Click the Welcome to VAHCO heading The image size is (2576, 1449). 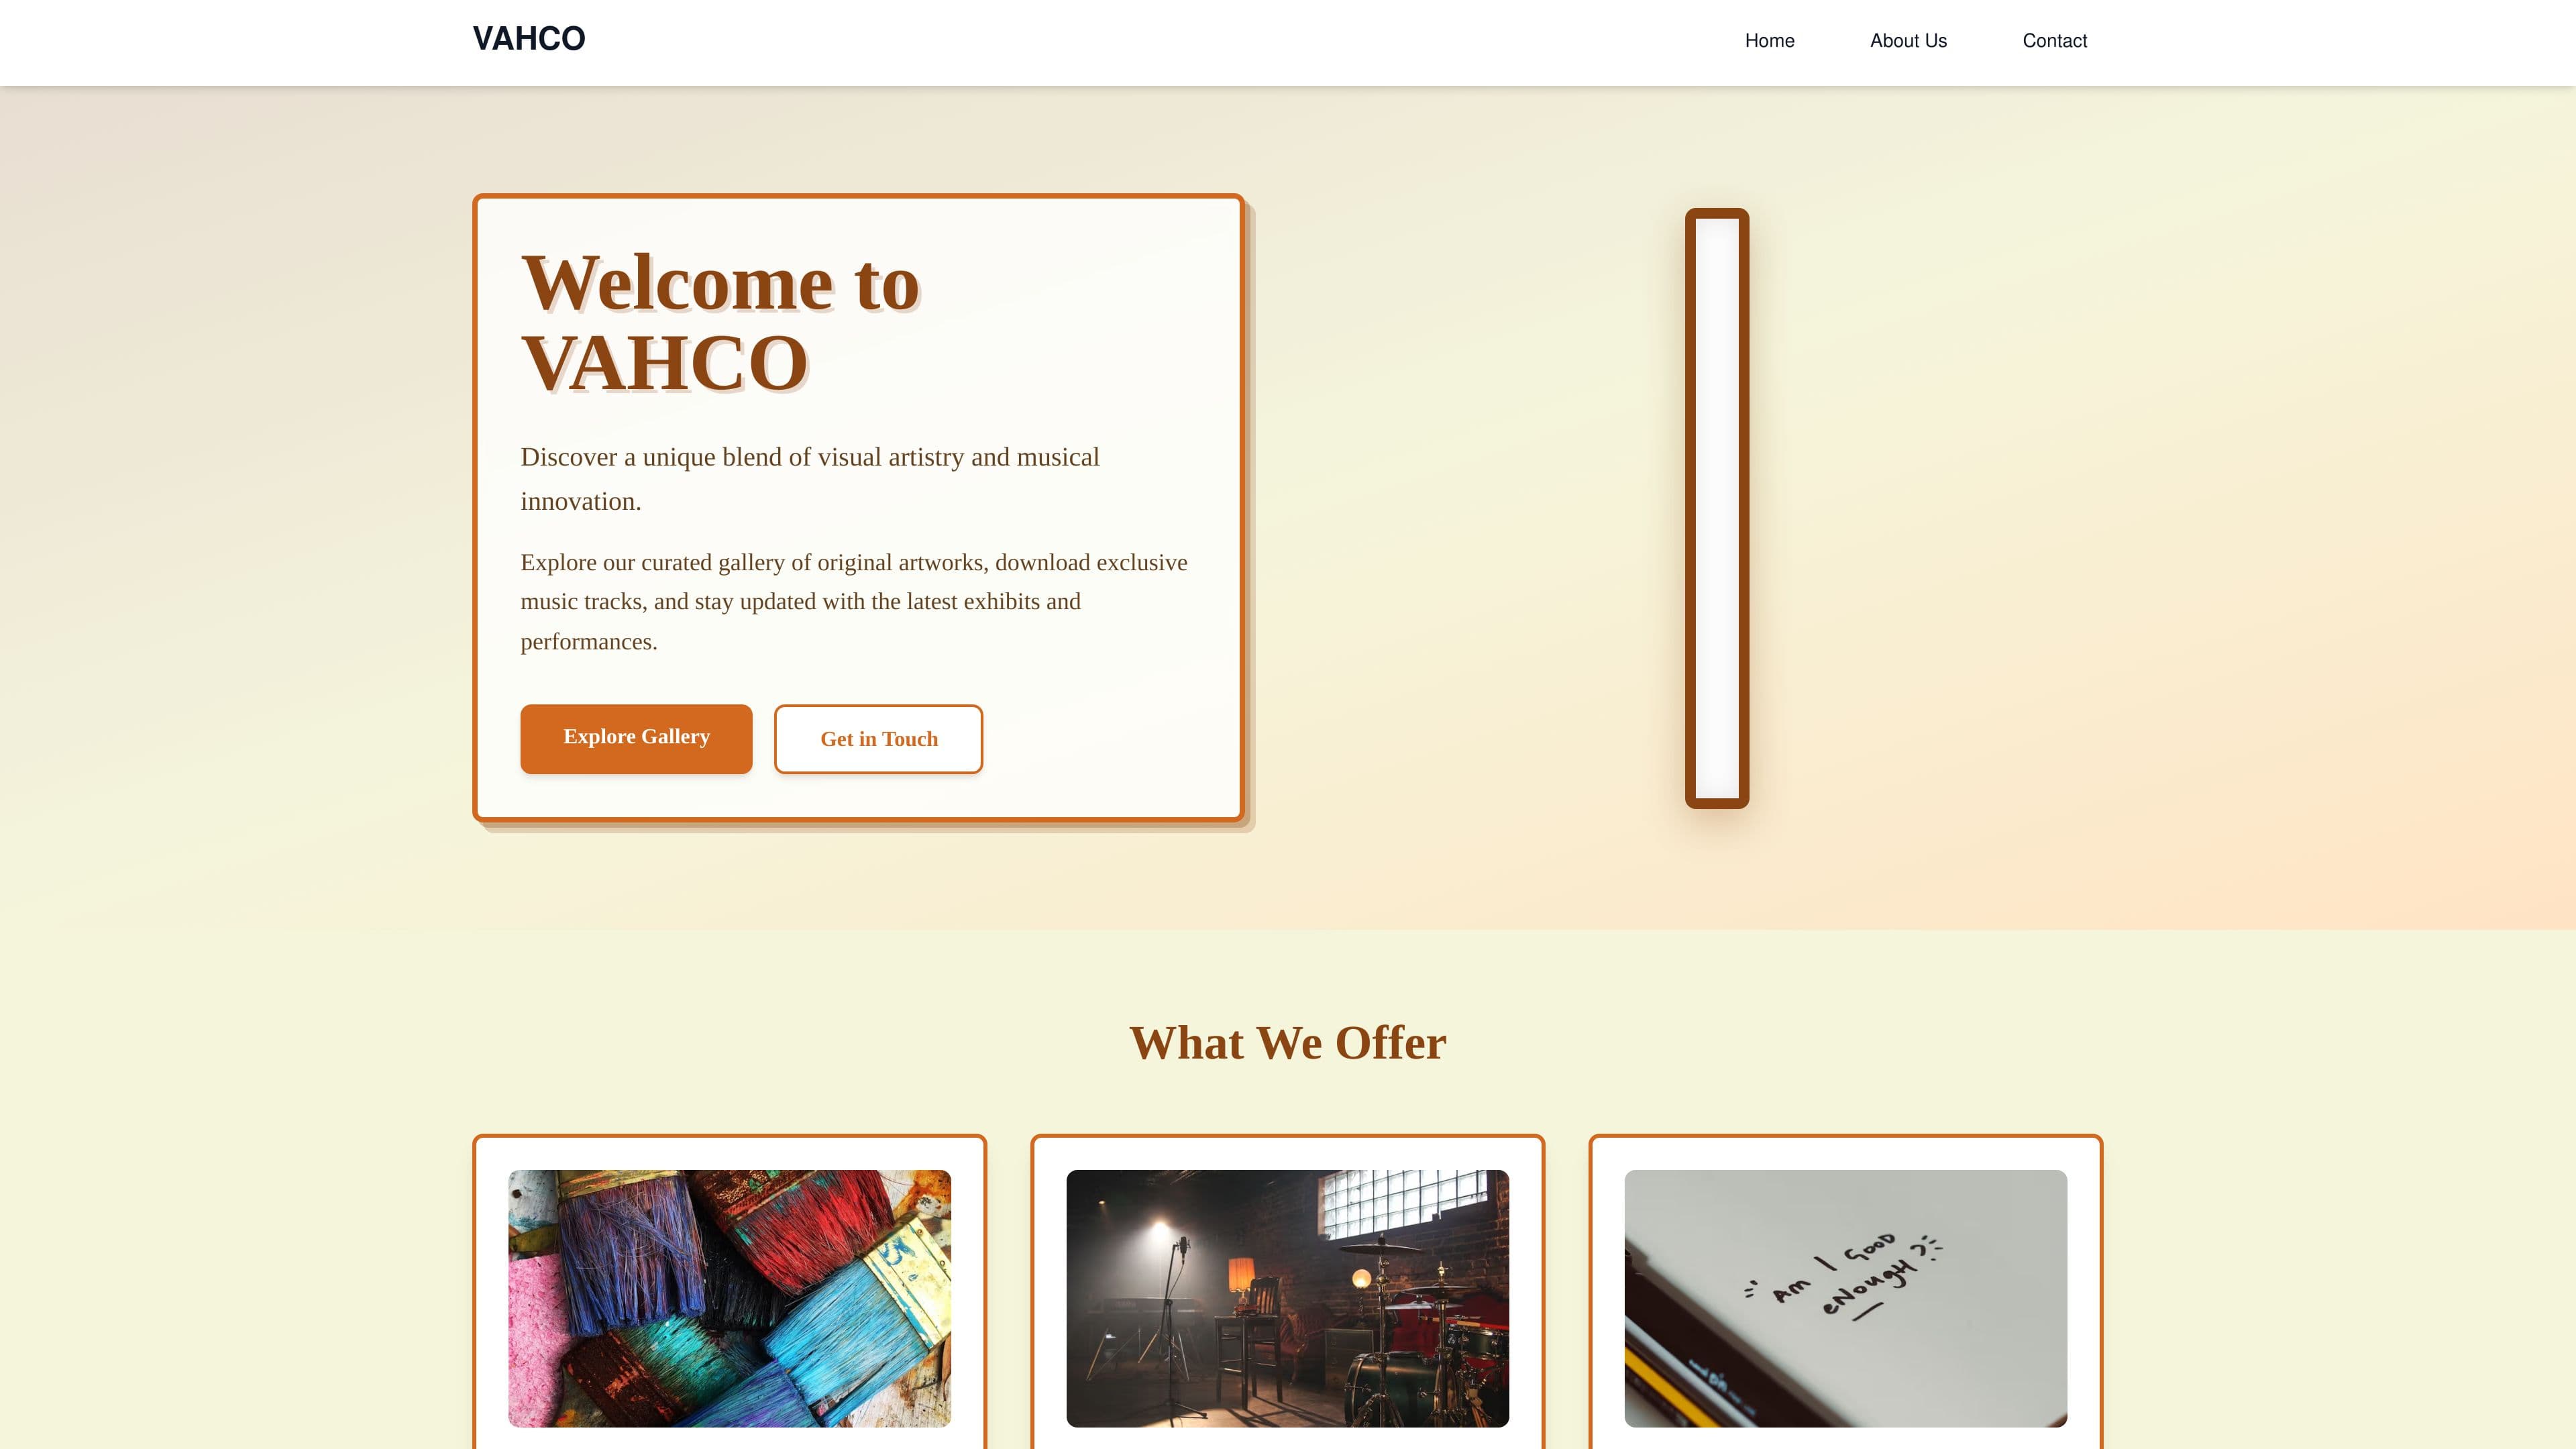coord(720,323)
